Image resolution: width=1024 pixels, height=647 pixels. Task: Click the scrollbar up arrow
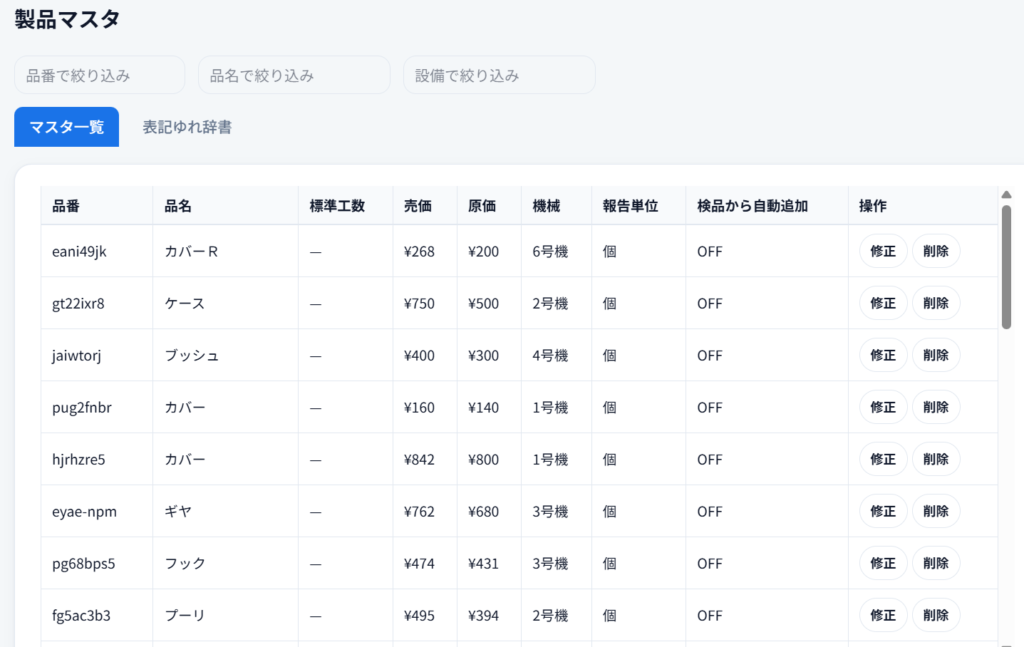(x=1006, y=194)
